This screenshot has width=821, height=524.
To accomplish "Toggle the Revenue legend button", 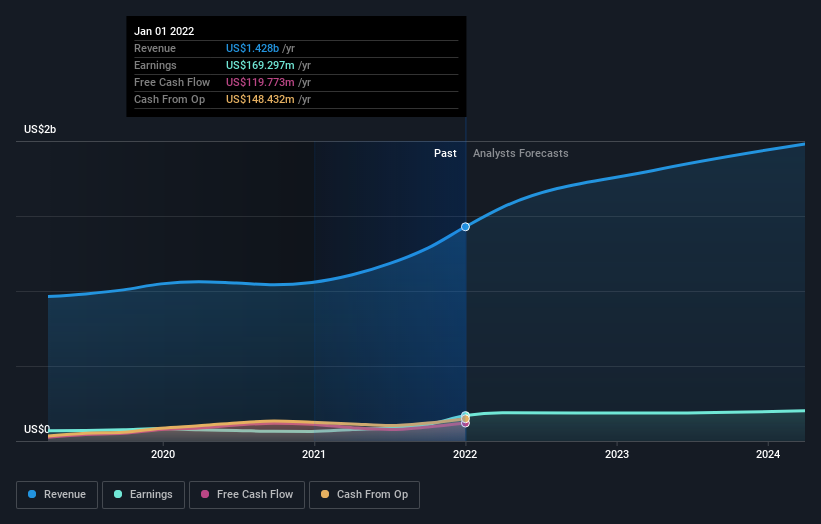I will pos(57,495).
